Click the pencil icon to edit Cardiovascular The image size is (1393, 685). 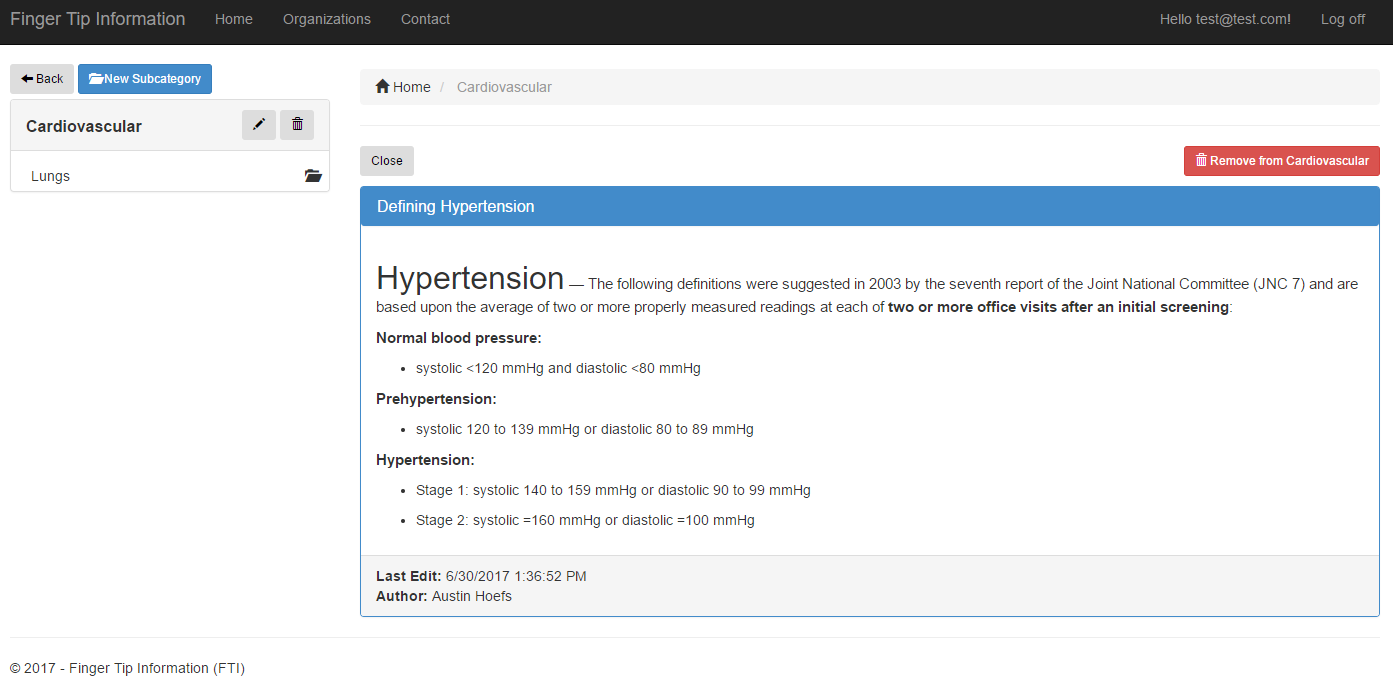coord(259,125)
